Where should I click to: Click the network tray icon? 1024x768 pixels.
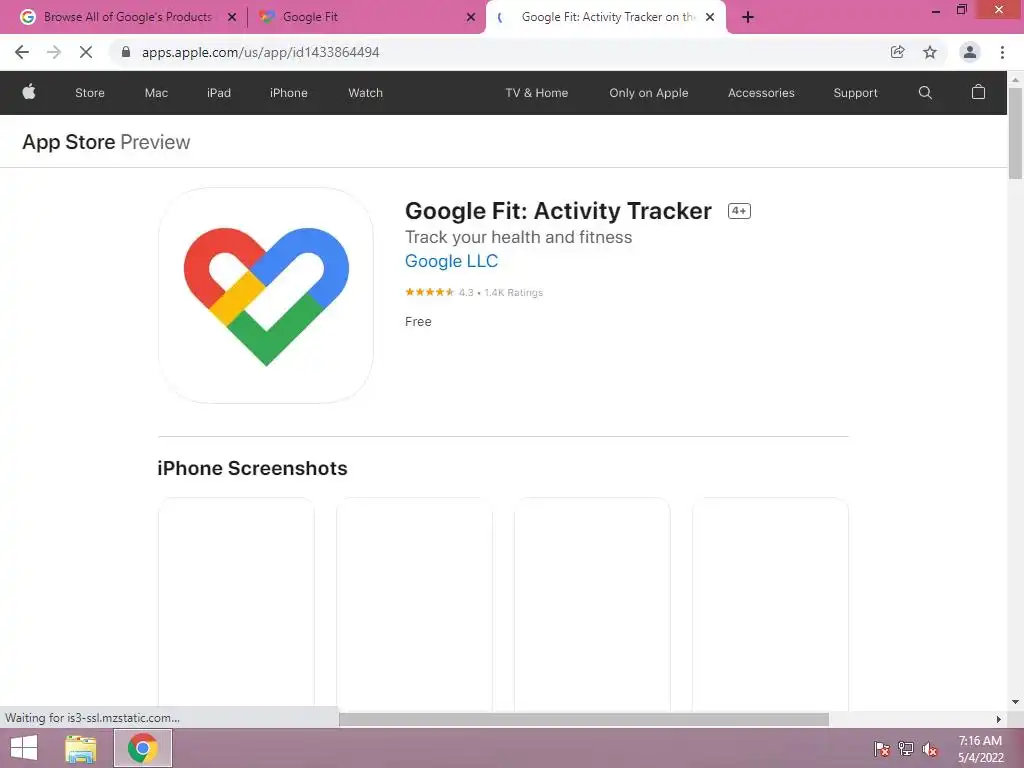point(906,748)
